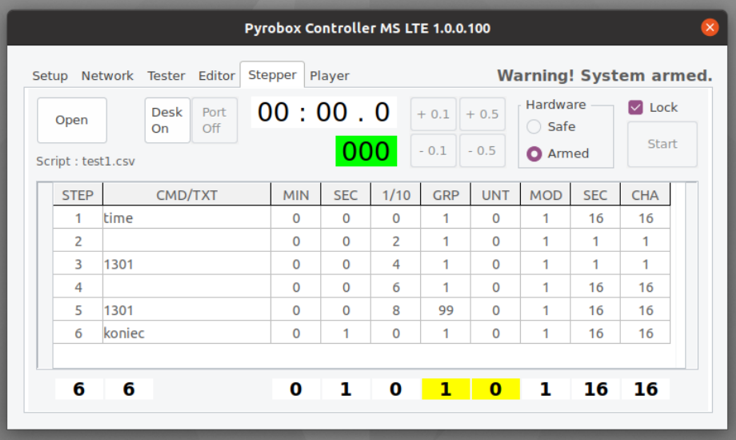
Task: Select the koniec row in step table
Action: click(186, 333)
